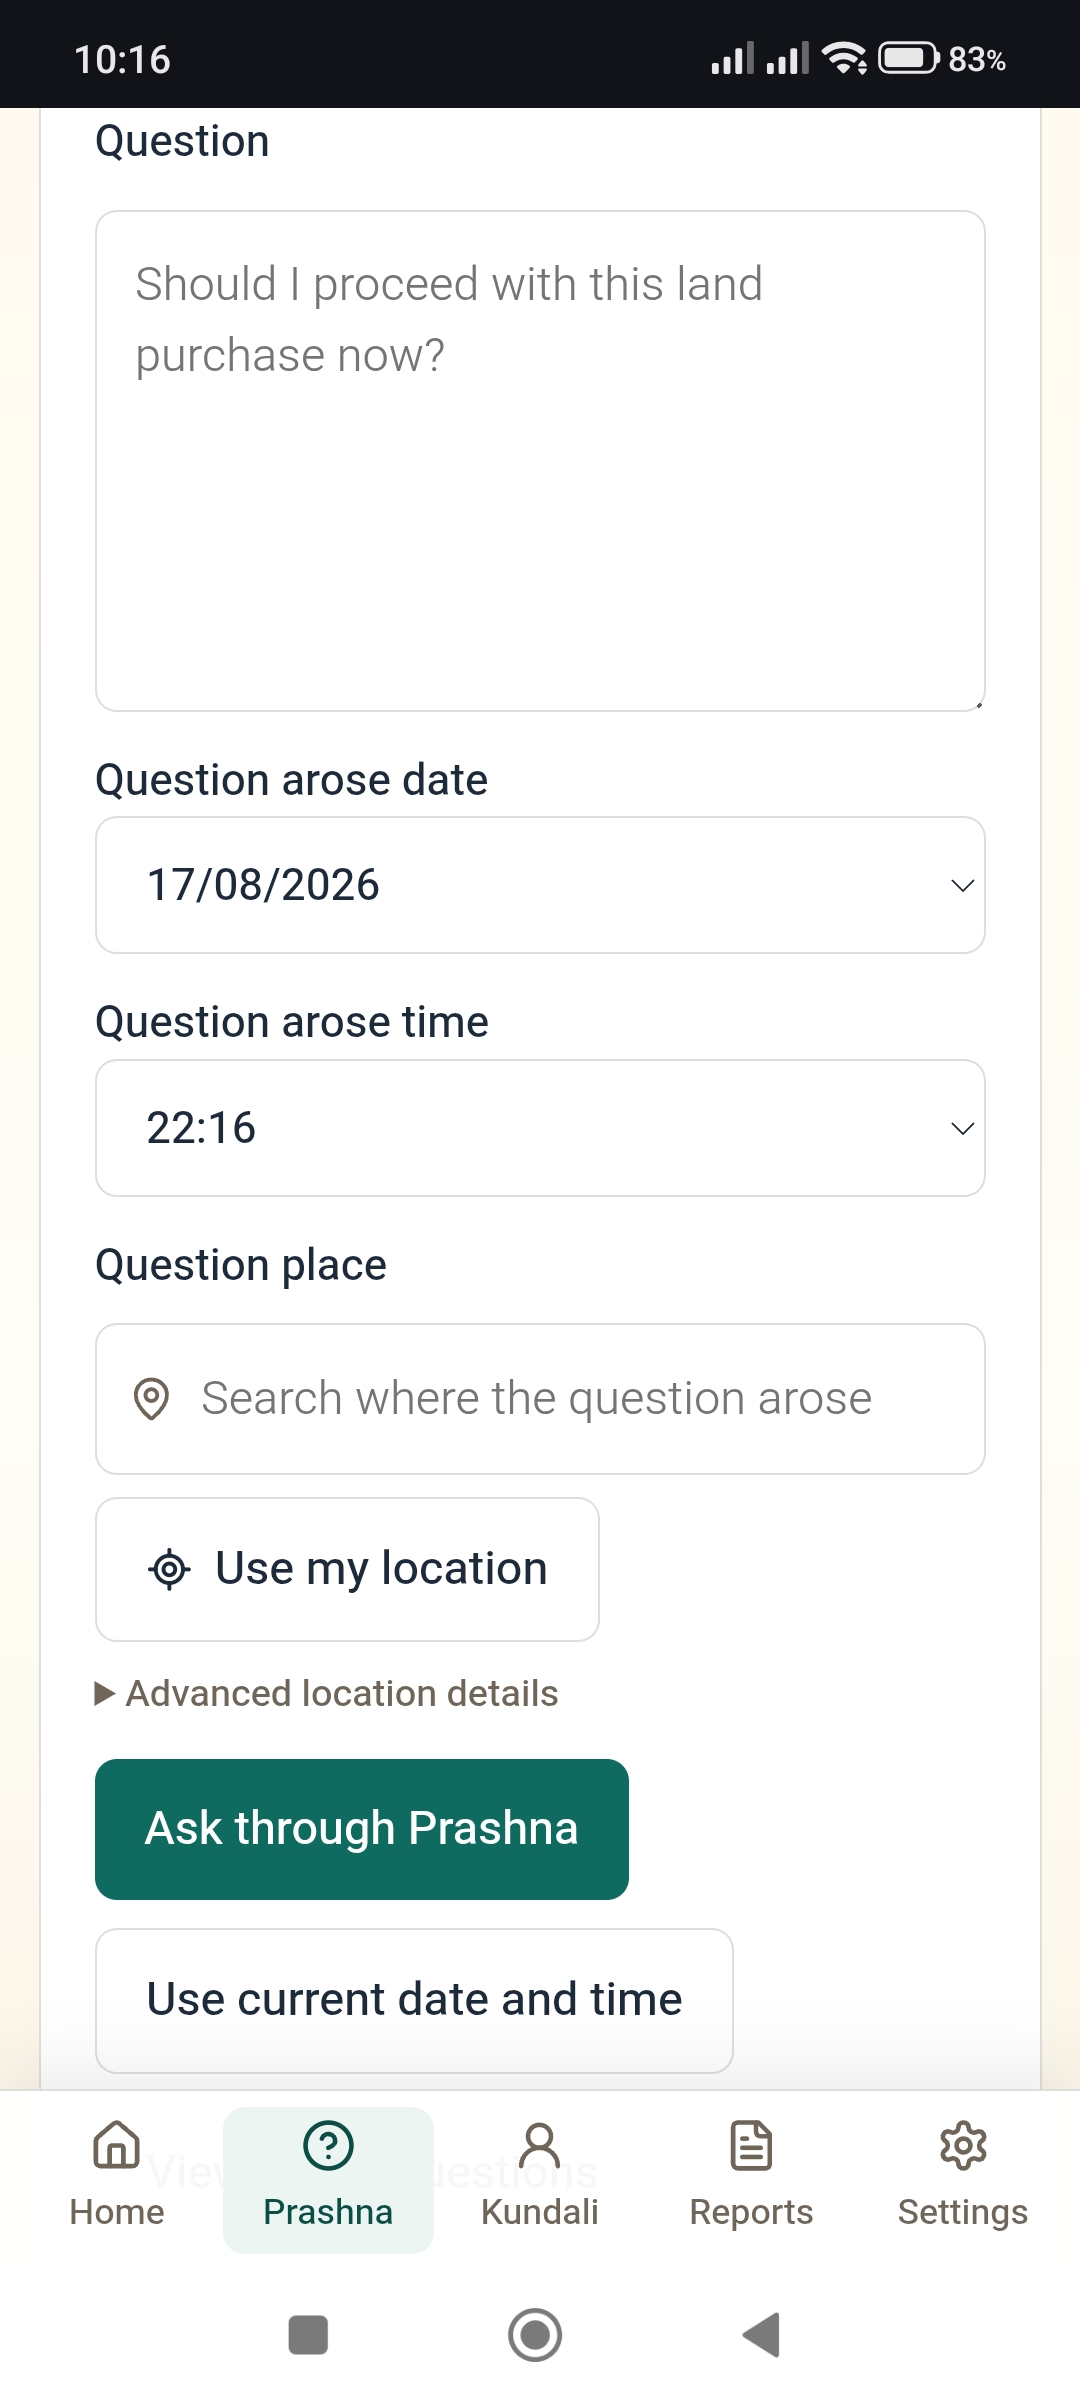The height and width of the screenshot is (2400, 1080).
Task: Open the Question arose time dropdown chevron
Action: click(x=962, y=1129)
